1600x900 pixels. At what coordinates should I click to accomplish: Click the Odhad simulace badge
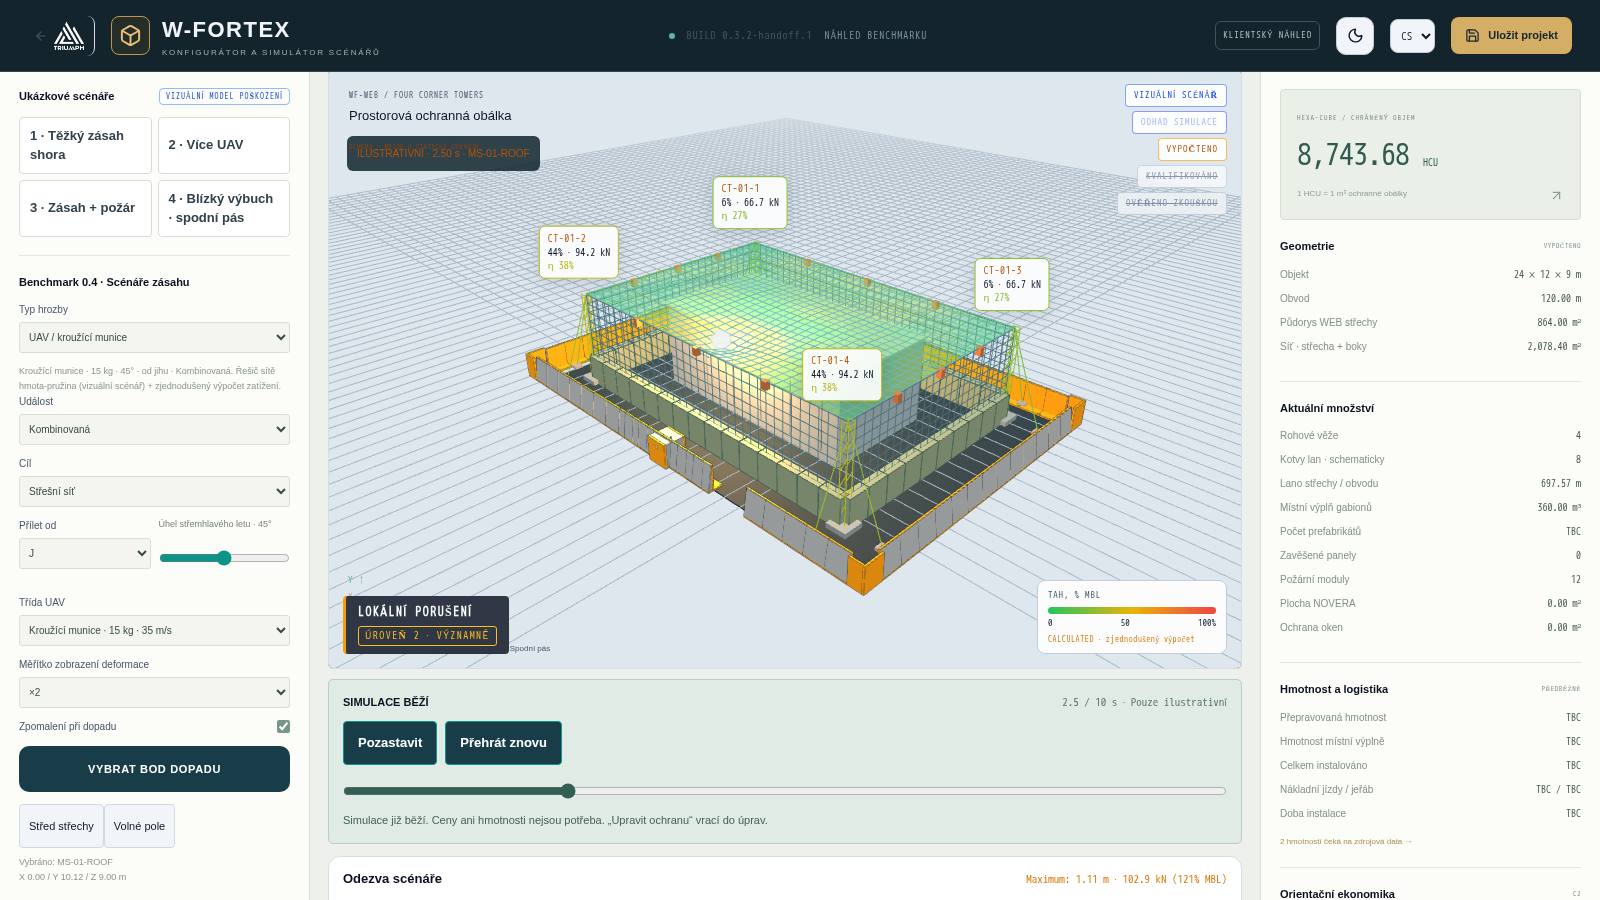point(1179,122)
